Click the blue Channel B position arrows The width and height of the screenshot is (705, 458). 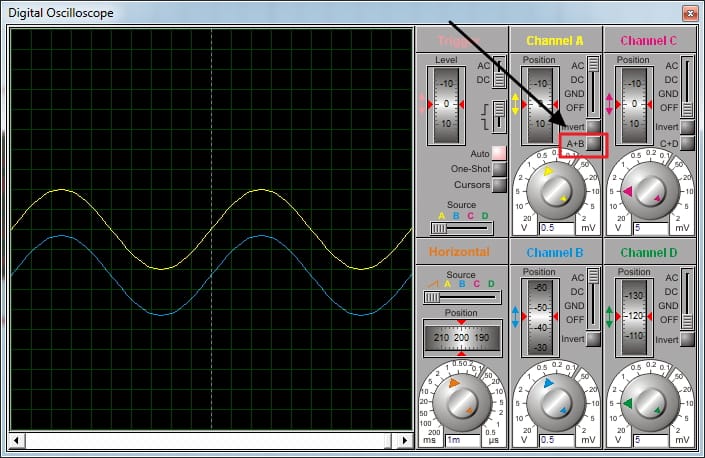pyautogui.click(x=515, y=316)
